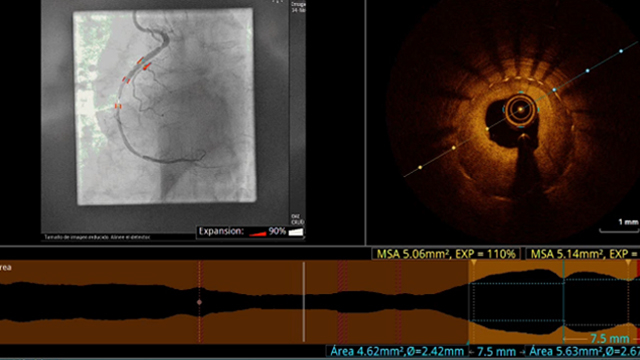Click the red striped marker band in the longitudinal view
The width and height of the screenshot is (640, 360).
[x=343, y=302]
